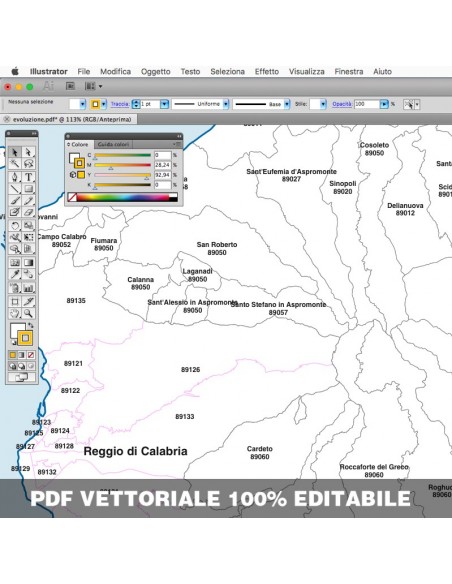The height and width of the screenshot is (584, 452).
Task: Select the Lasso tool
Action: (x=28, y=164)
